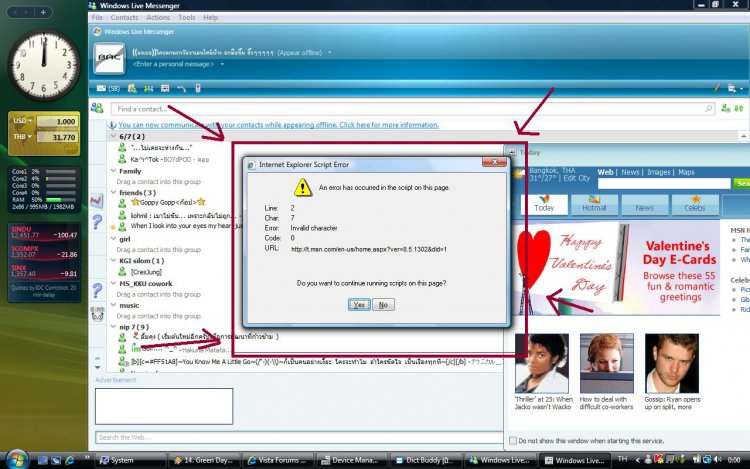Click the BAC display picture

click(x=109, y=58)
